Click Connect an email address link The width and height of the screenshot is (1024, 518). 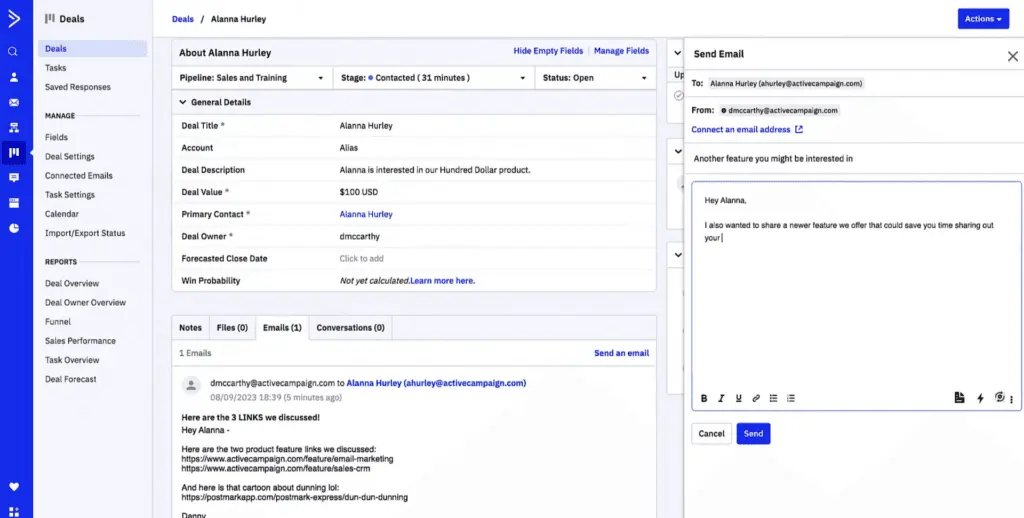point(741,130)
